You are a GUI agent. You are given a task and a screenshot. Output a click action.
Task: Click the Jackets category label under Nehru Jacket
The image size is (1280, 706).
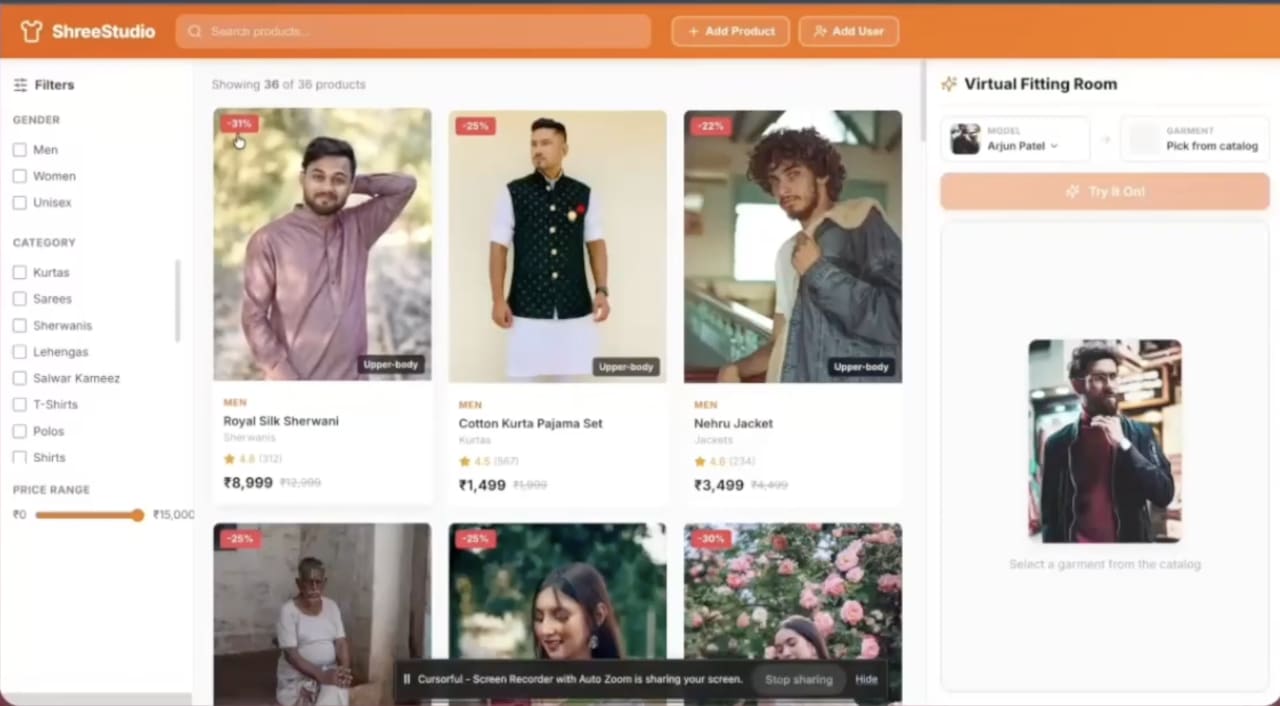pyautogui.click(x=714, y=440)
